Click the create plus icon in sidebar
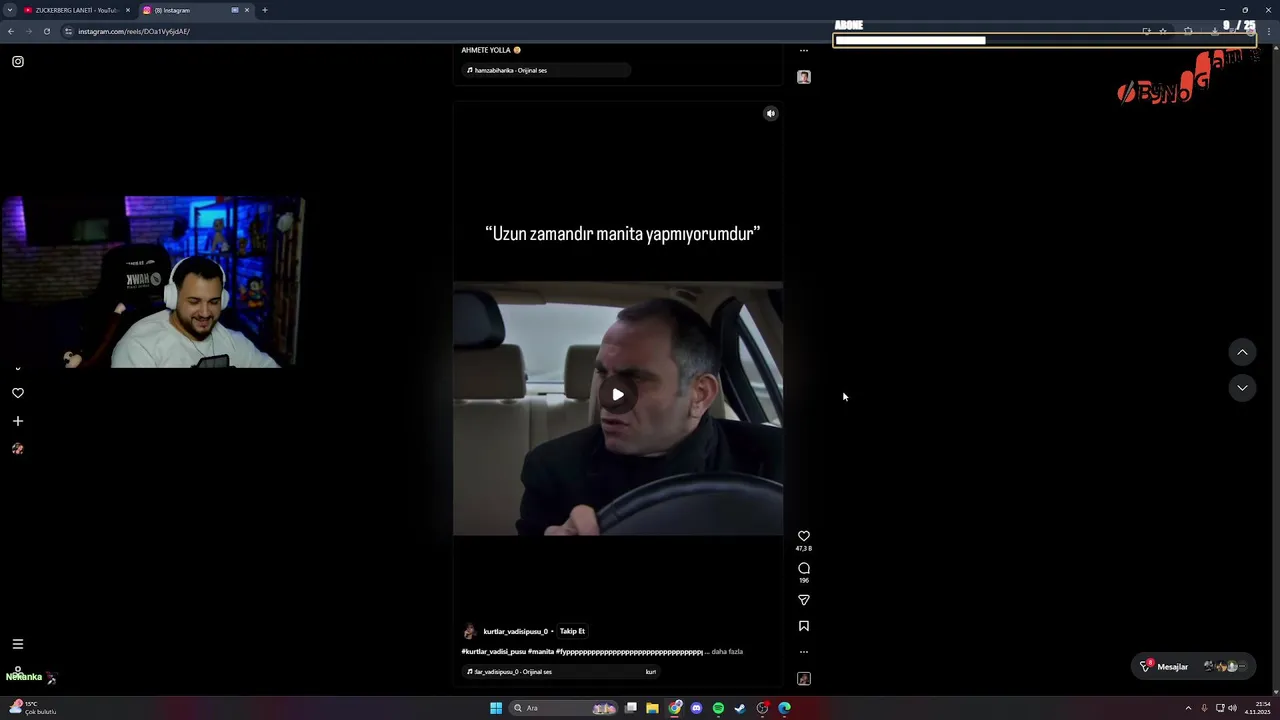1280x720 pixels. point(18,421)
